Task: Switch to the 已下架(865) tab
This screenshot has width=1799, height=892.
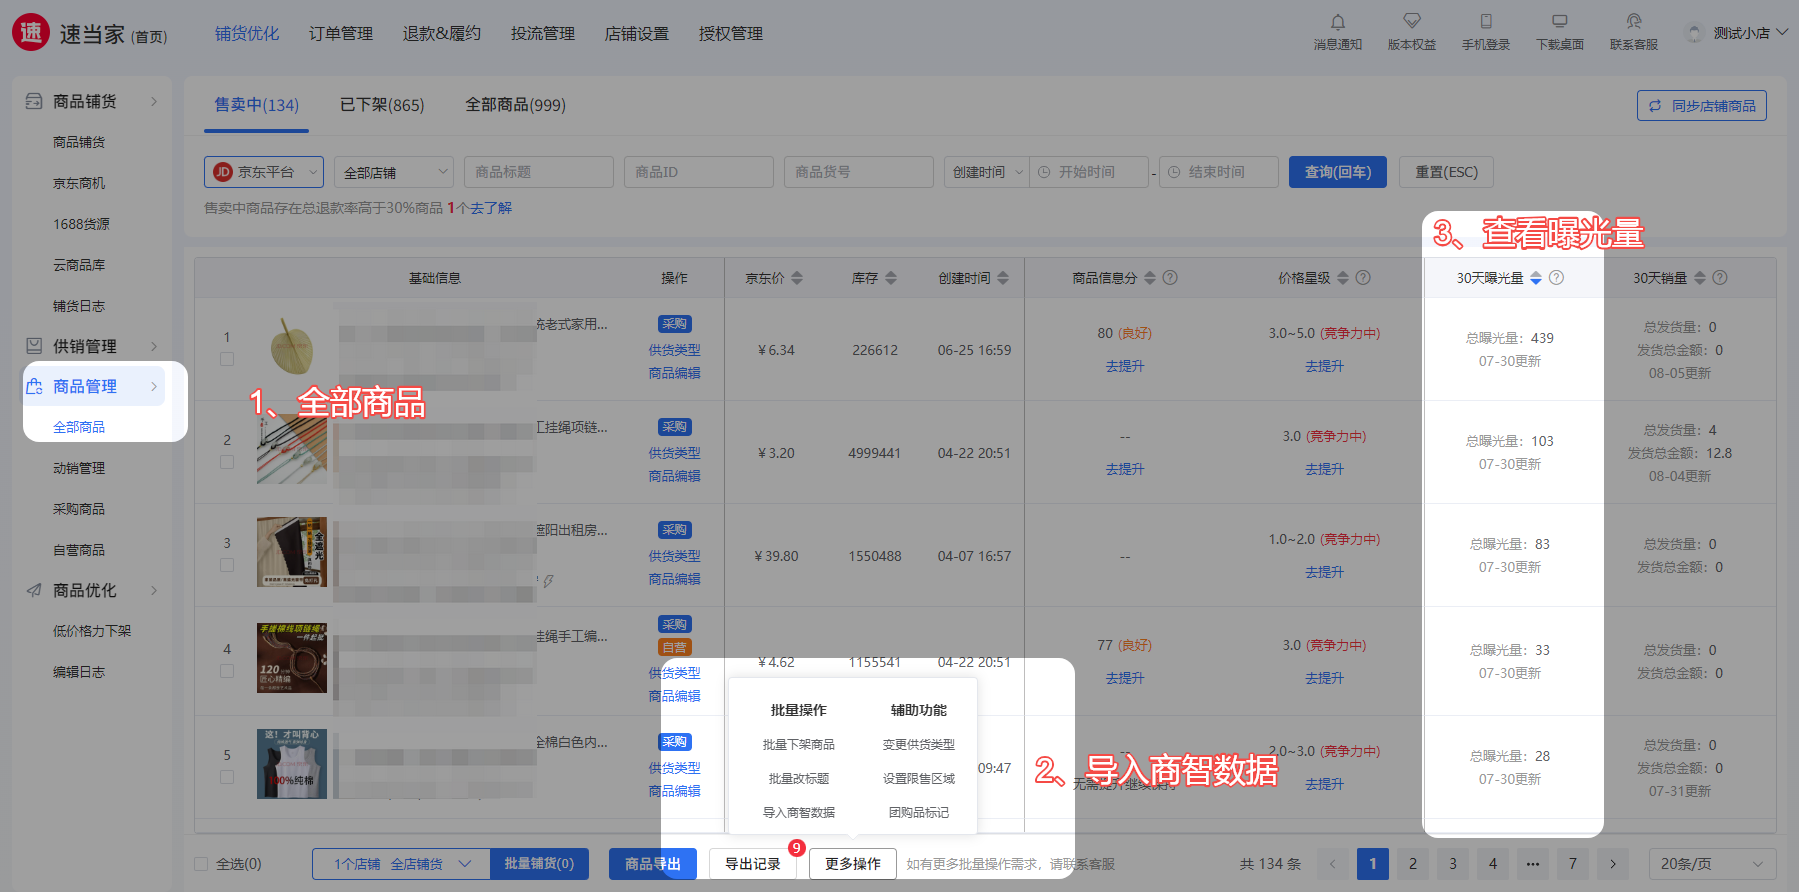Action: 382,105
